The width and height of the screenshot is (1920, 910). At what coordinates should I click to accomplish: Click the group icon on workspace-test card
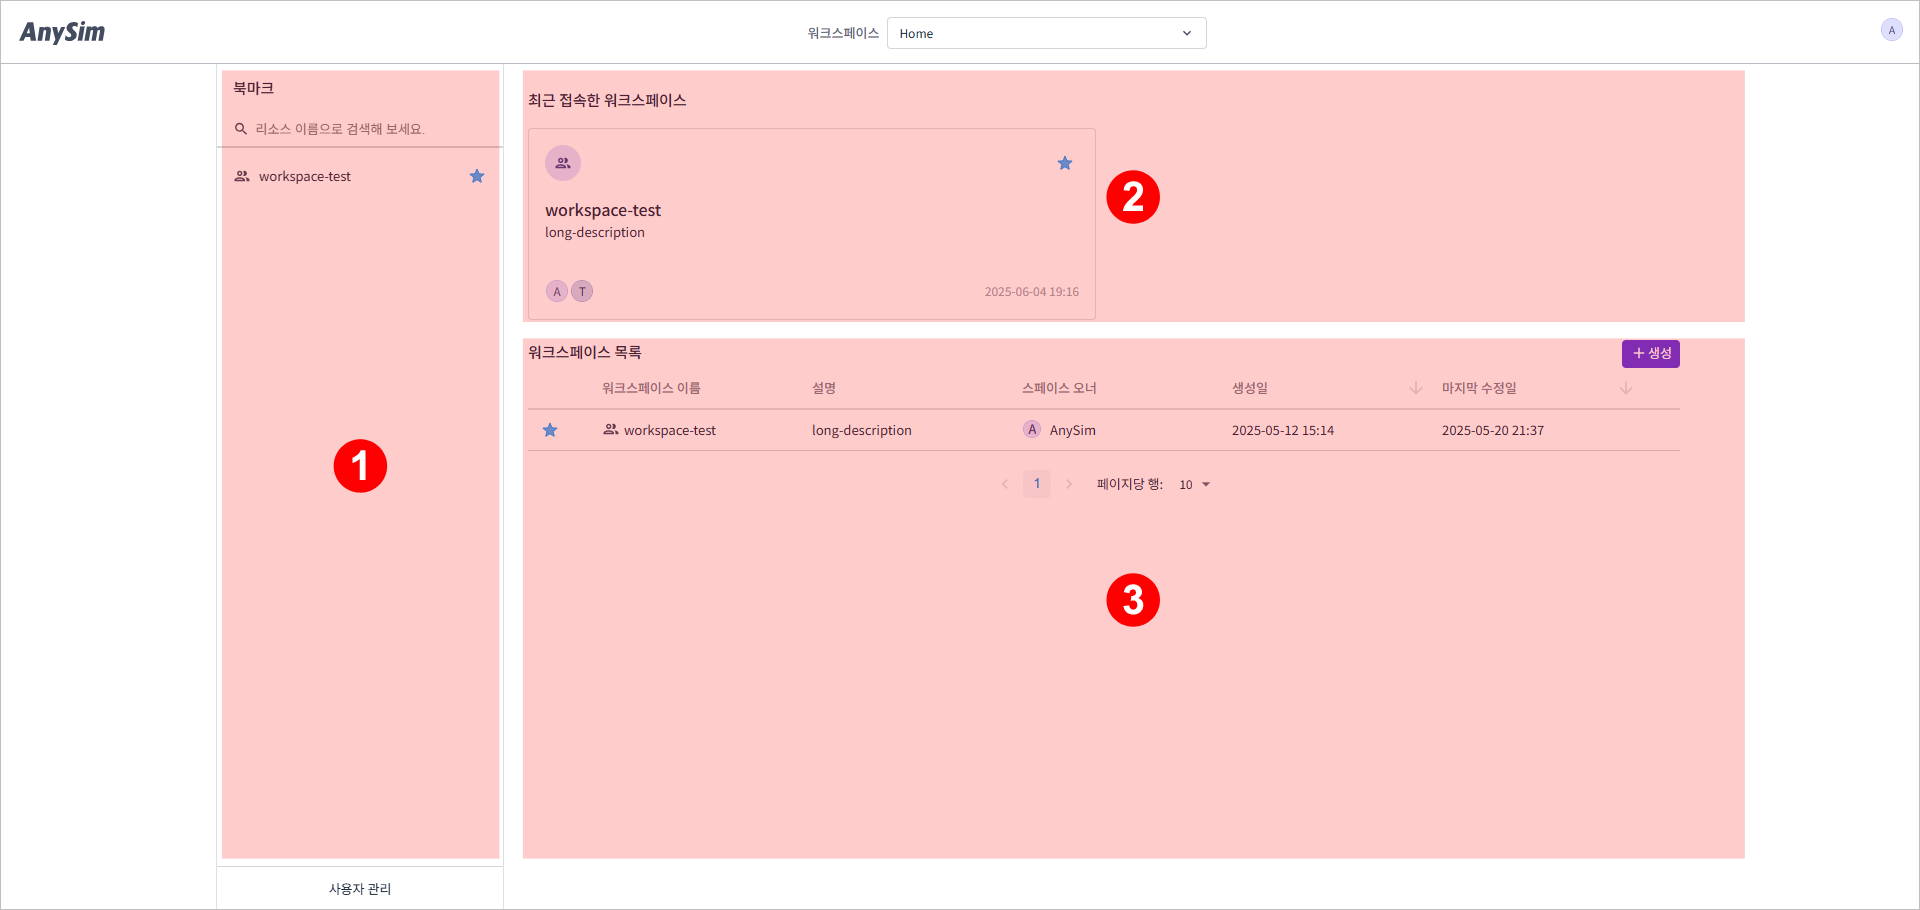(563, 163)
